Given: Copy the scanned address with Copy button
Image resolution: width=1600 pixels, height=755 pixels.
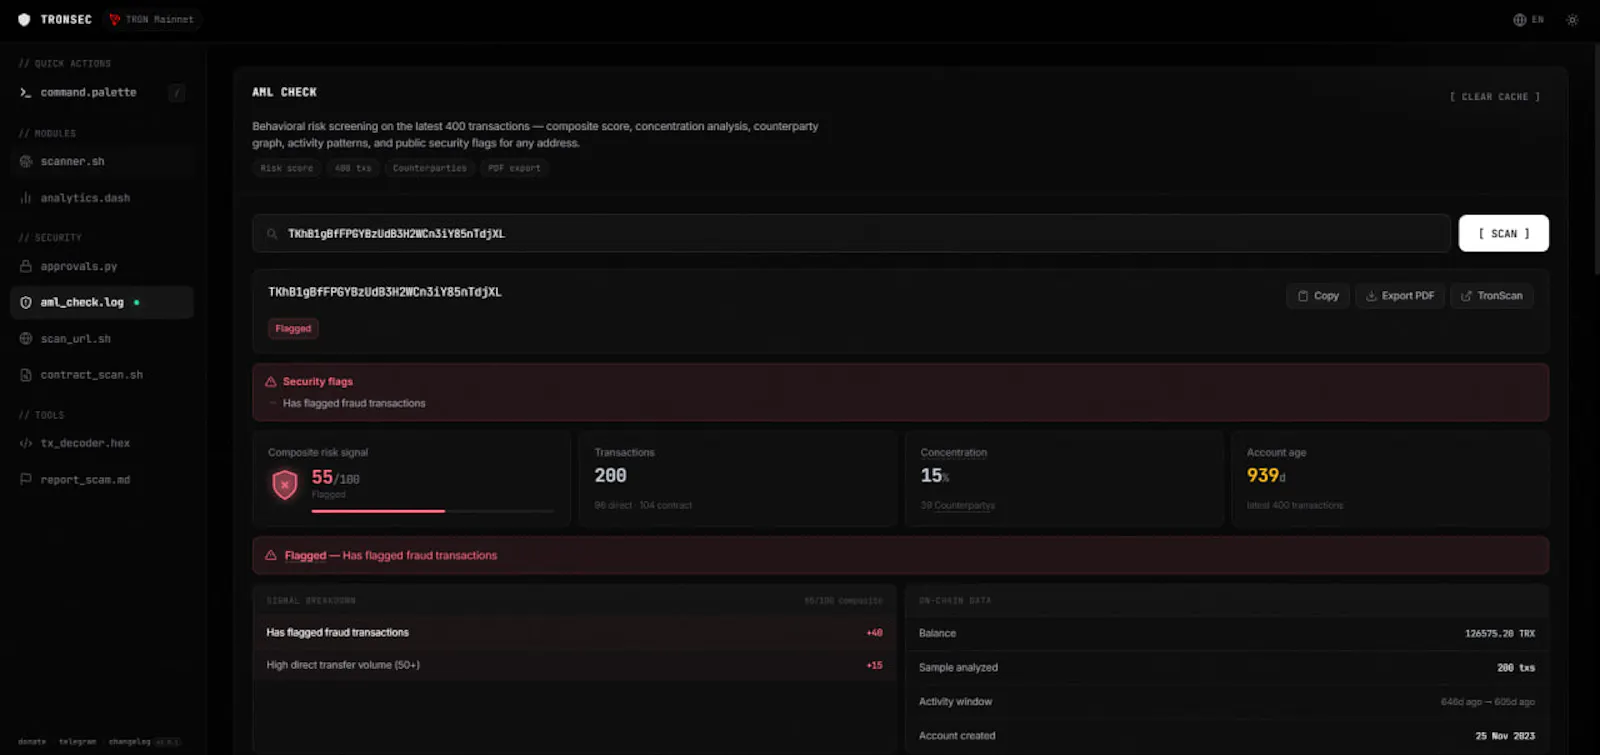Looking at the screenshot, I should [x=1318, y=296].
